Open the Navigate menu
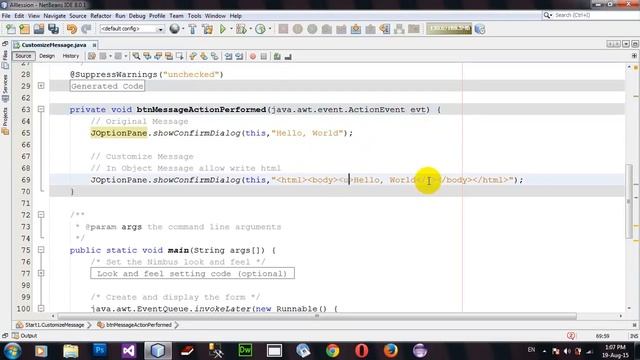 click(54, 16)
